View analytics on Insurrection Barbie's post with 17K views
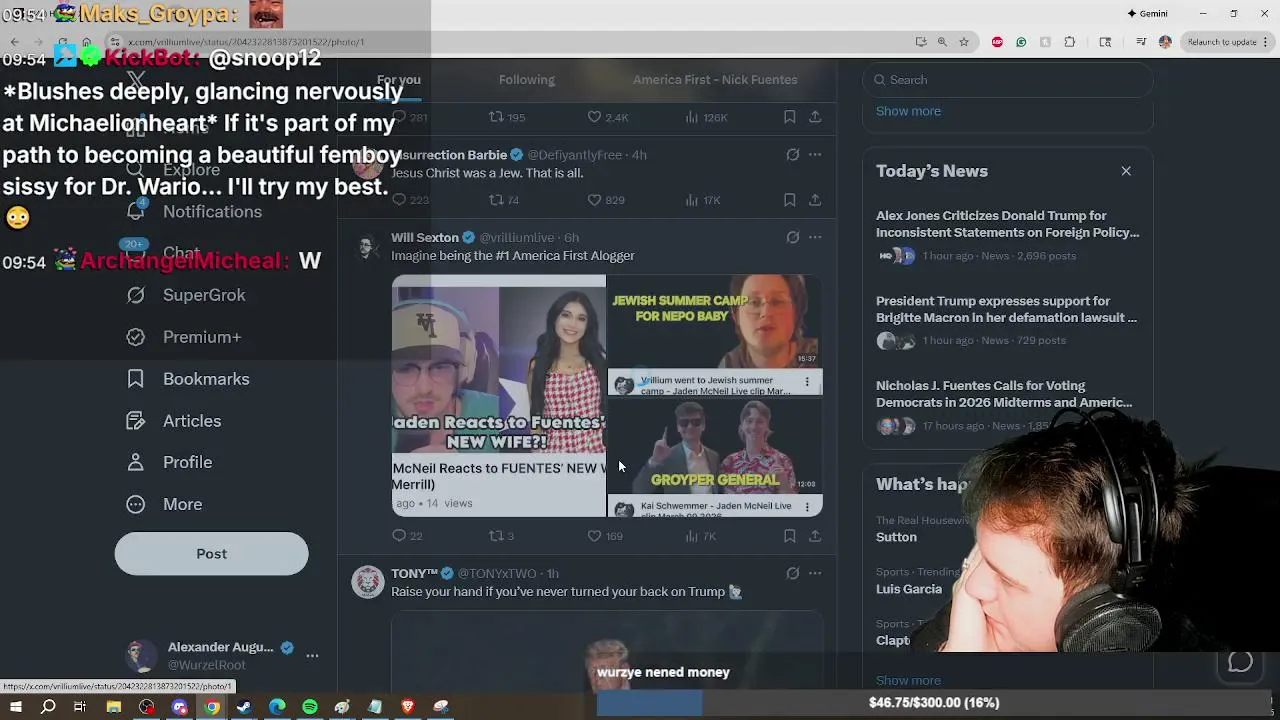This screenshot has width=1280, height=720. (x=703, y=200)
